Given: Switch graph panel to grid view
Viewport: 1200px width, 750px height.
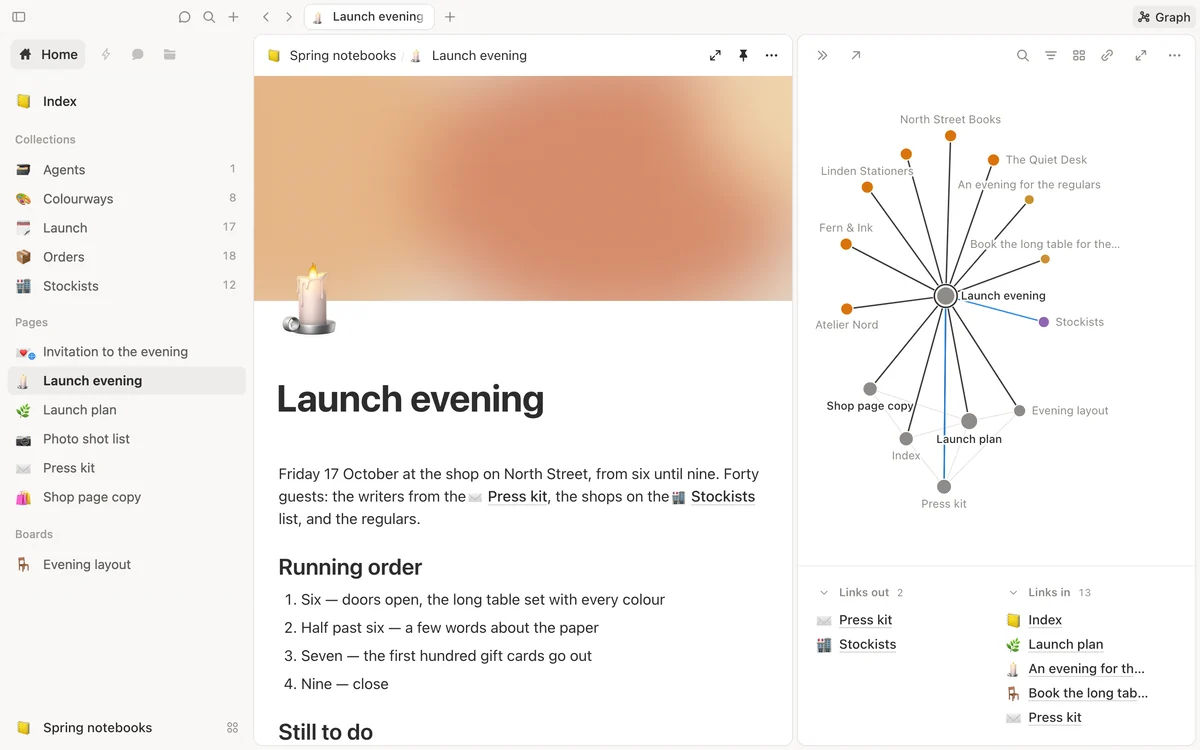Looking at the screenshot, I should pos(1079,56).
